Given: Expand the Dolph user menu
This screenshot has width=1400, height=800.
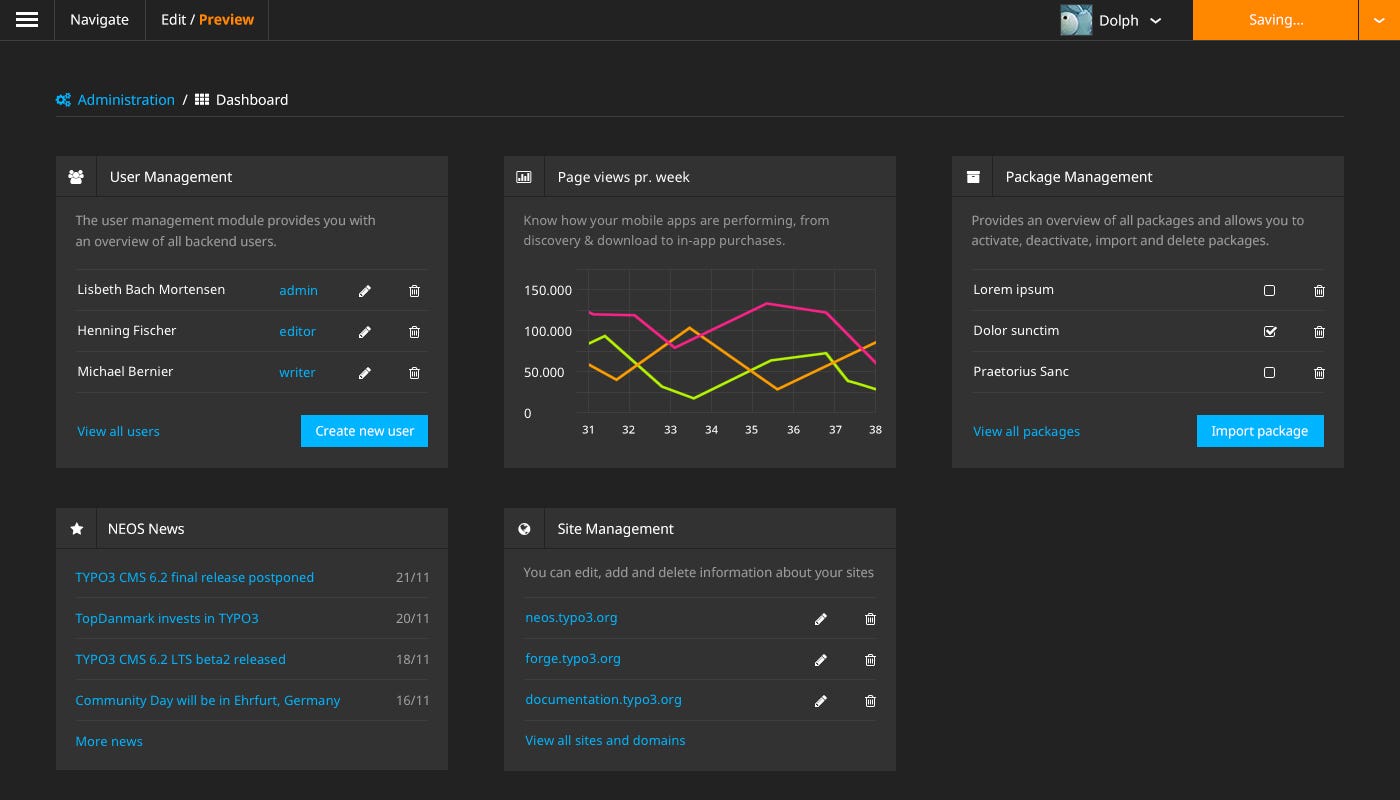Looking at the screenshot, I should pyautogui.click(x=1155, y=20).
